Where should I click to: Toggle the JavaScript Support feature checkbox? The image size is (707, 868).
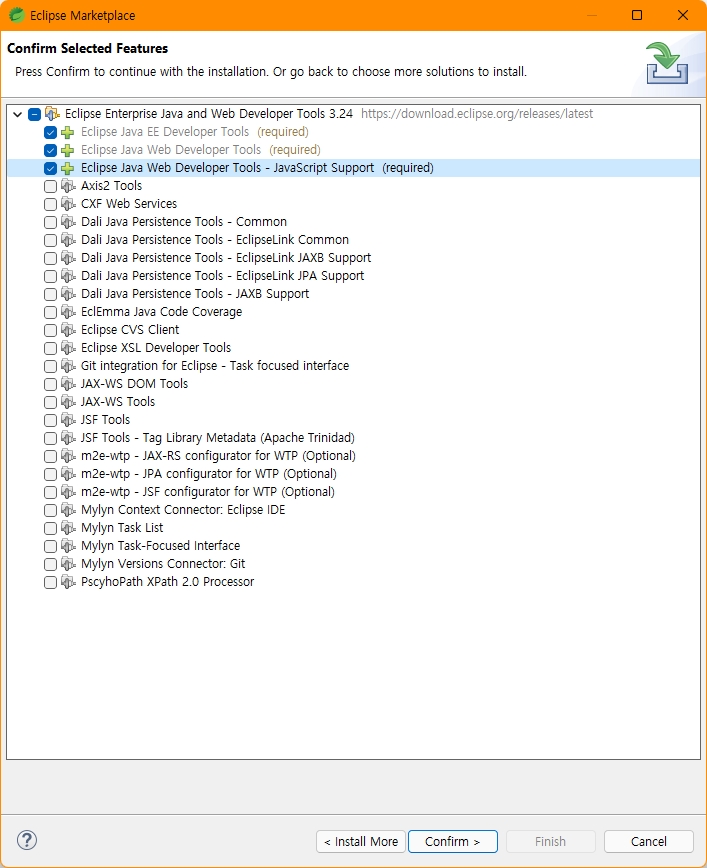pyautogui.click(x=50, y=168)
